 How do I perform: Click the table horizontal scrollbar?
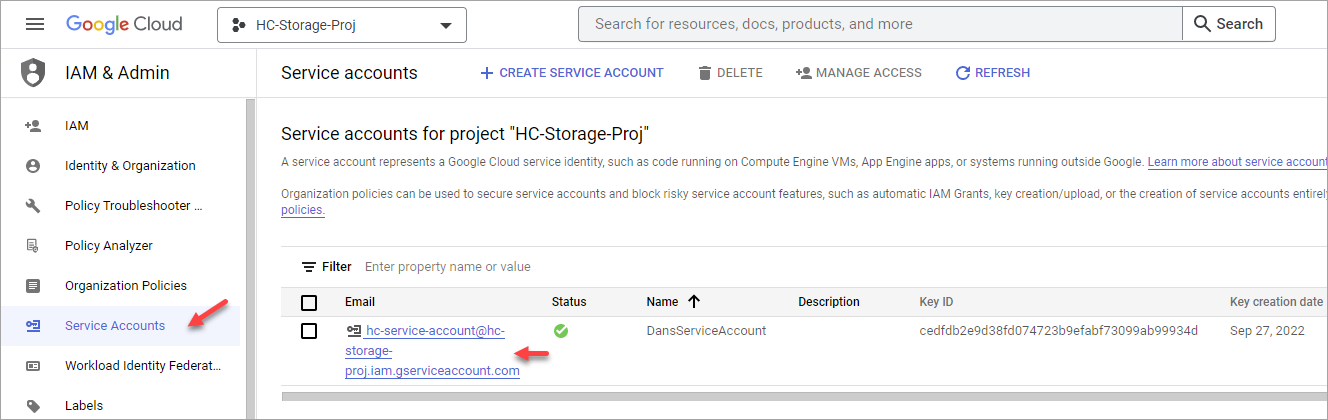pyautogui.click(x=805, y=397)
